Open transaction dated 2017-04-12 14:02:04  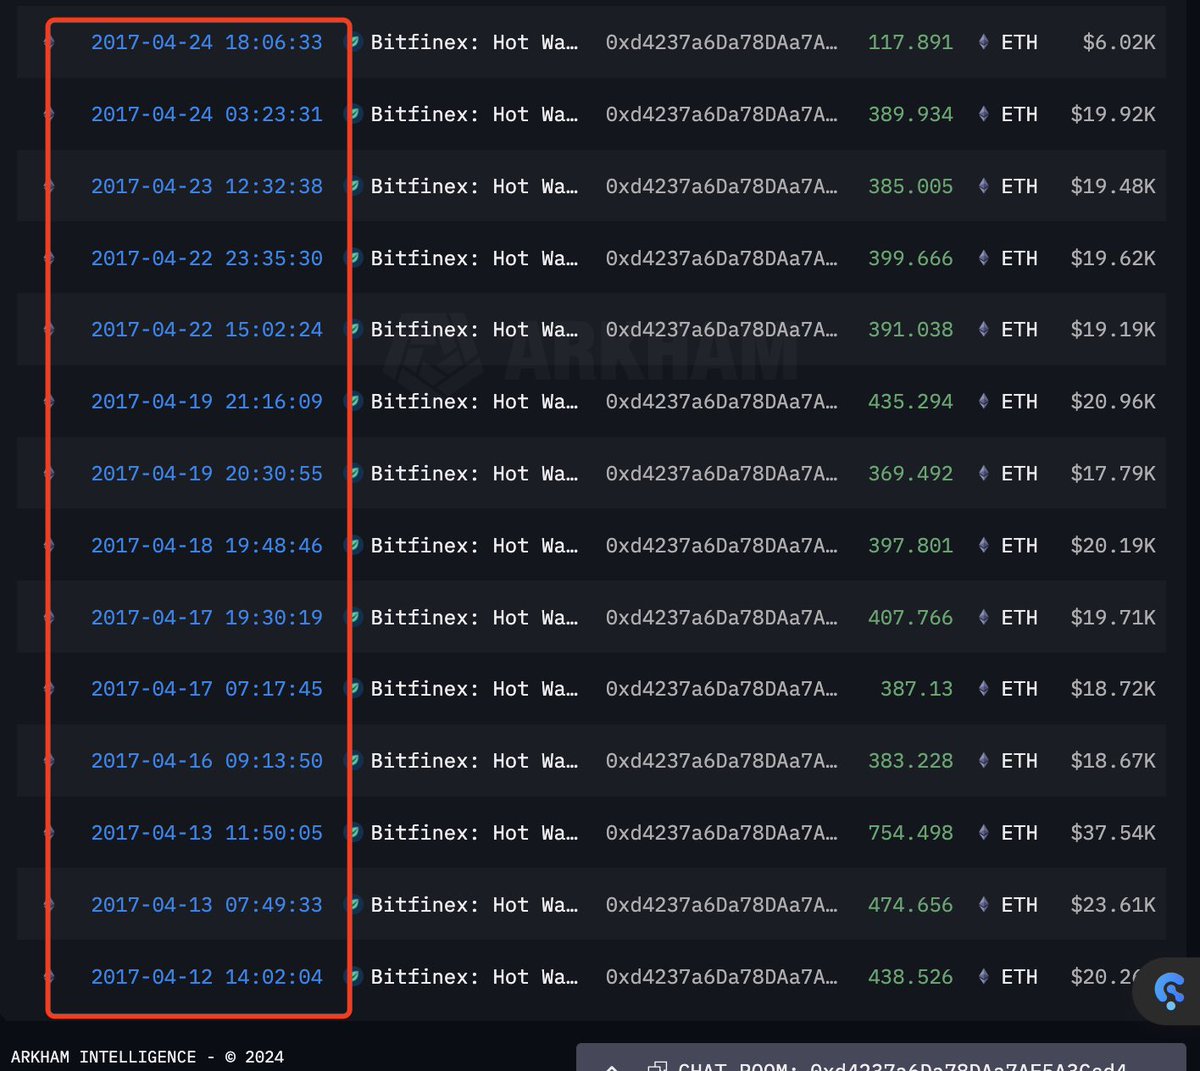(207, 976)
